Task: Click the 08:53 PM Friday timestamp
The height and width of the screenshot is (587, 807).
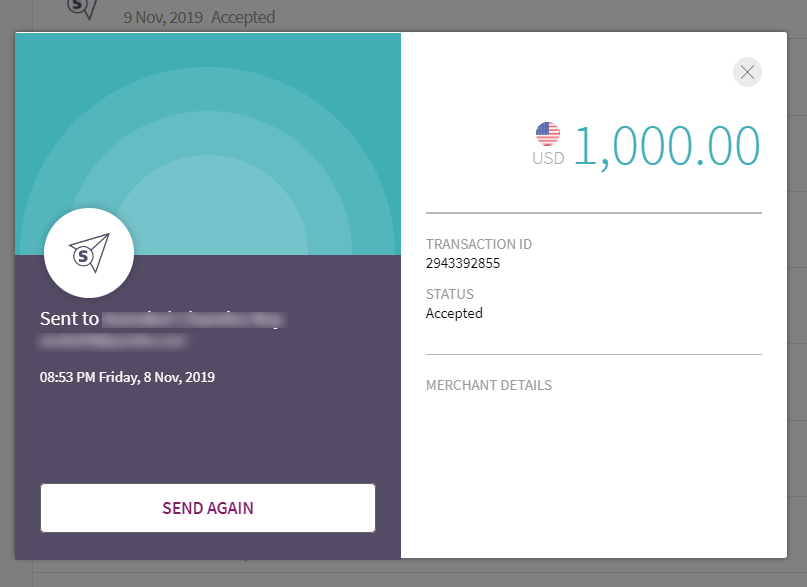Action: tap(127, 377)
